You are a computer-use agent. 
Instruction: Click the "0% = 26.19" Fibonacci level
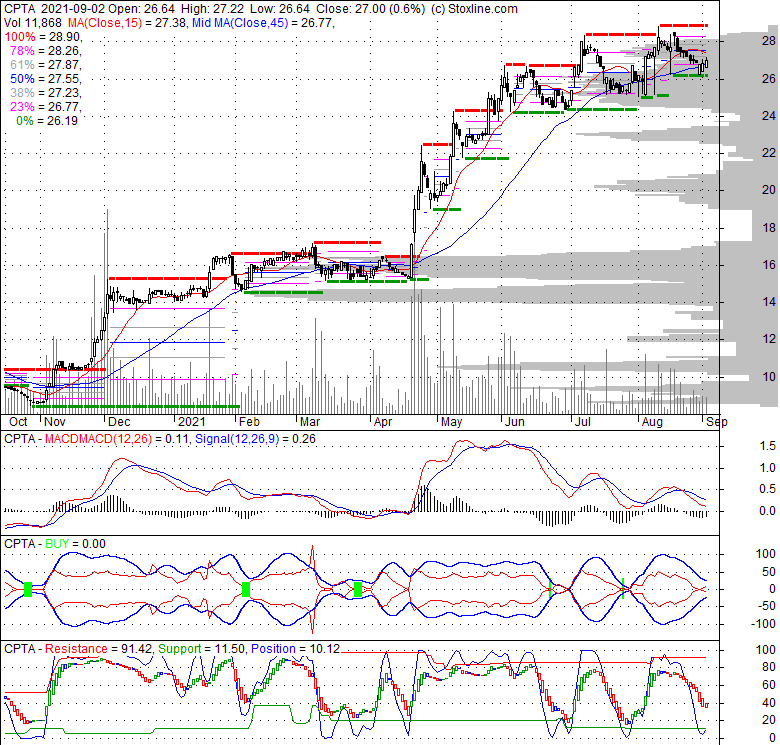[47, 120]
